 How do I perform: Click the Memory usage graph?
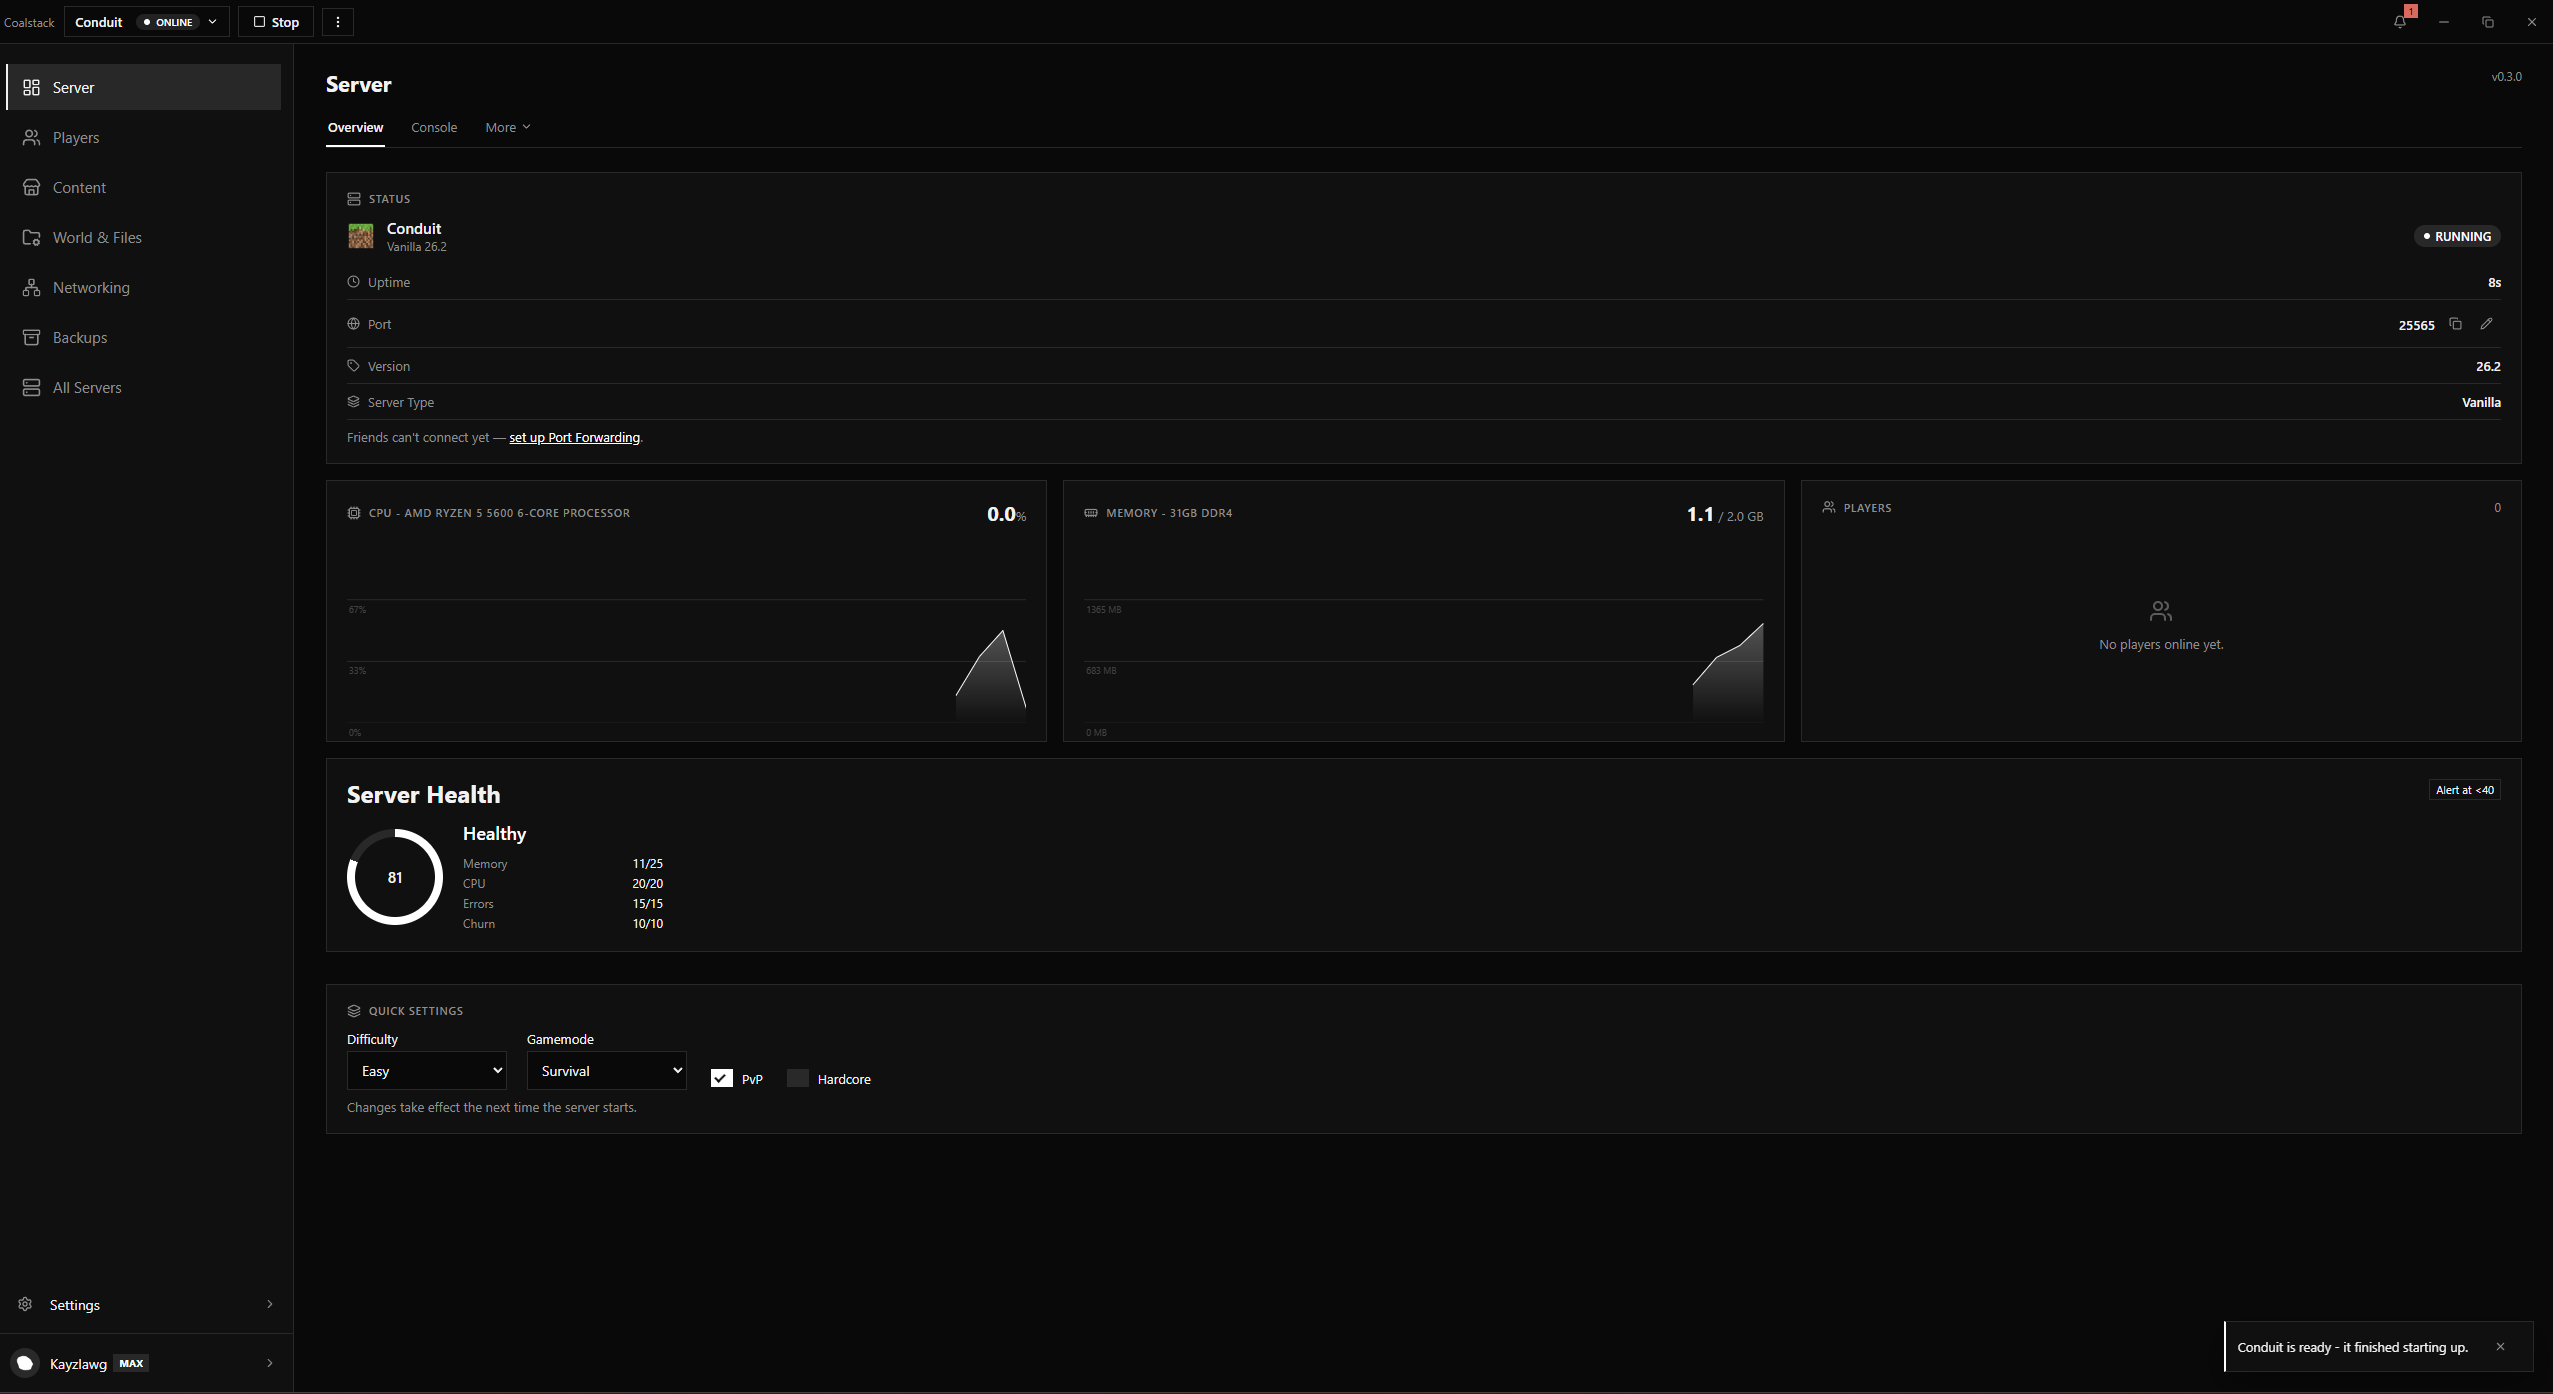[1424, 660]
